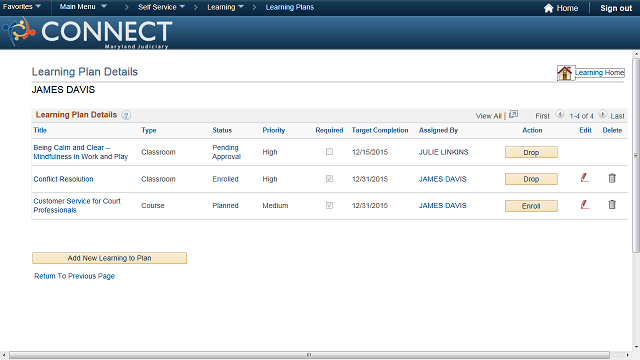
Task: Open table in new window icon
Action: click(513, 115)
